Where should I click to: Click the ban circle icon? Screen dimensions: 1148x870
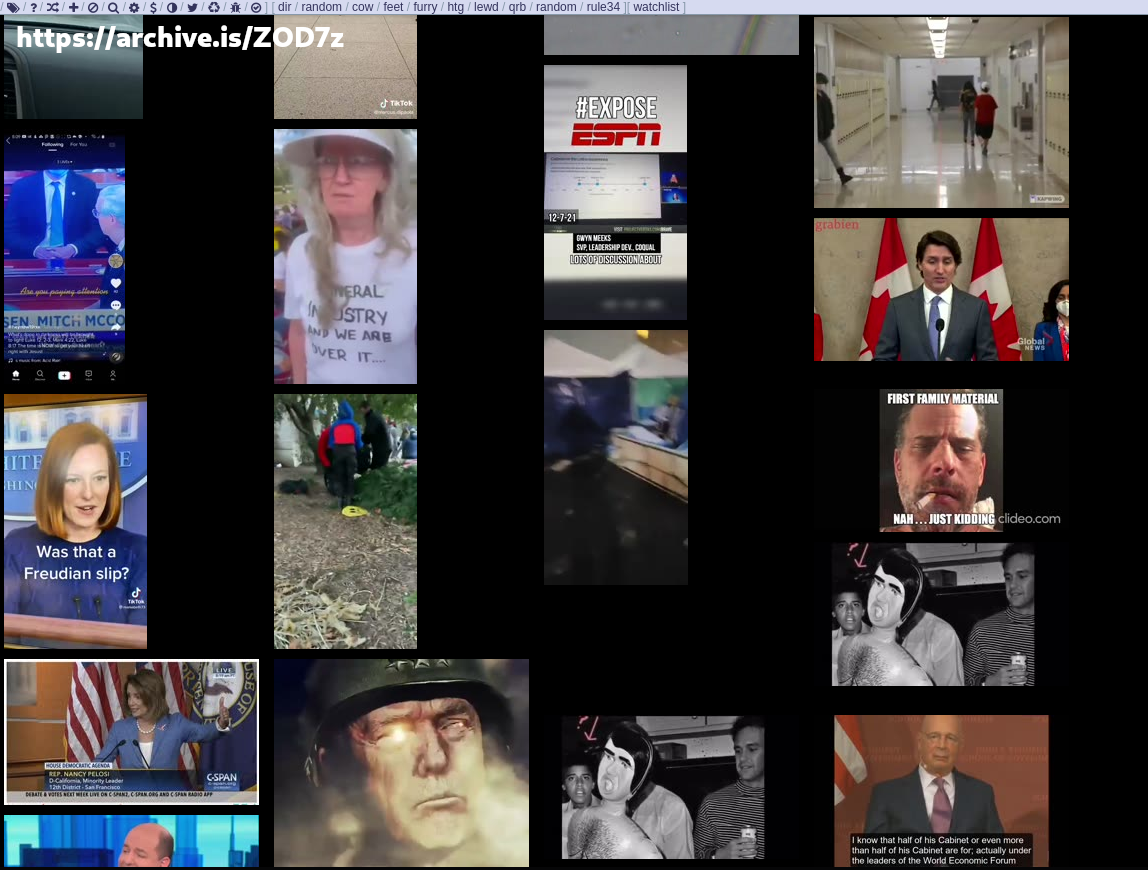click(93, 7)
